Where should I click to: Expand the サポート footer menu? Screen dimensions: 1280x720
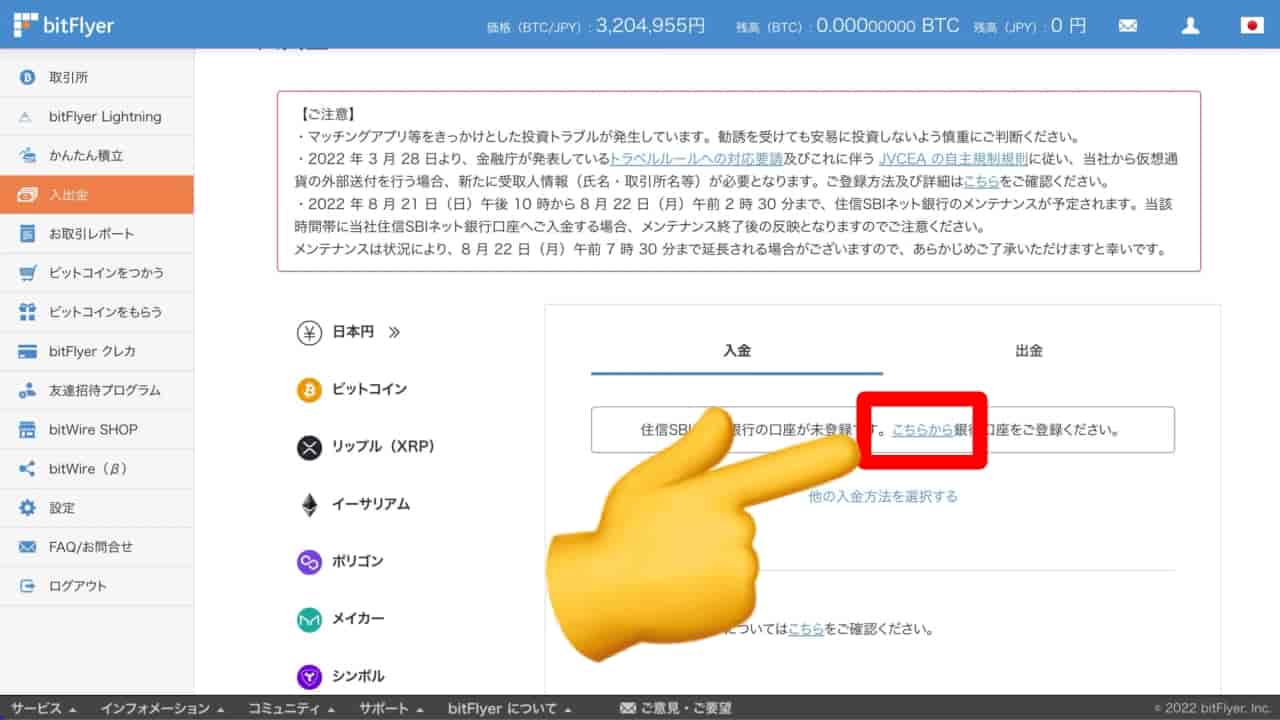point(391,708)
